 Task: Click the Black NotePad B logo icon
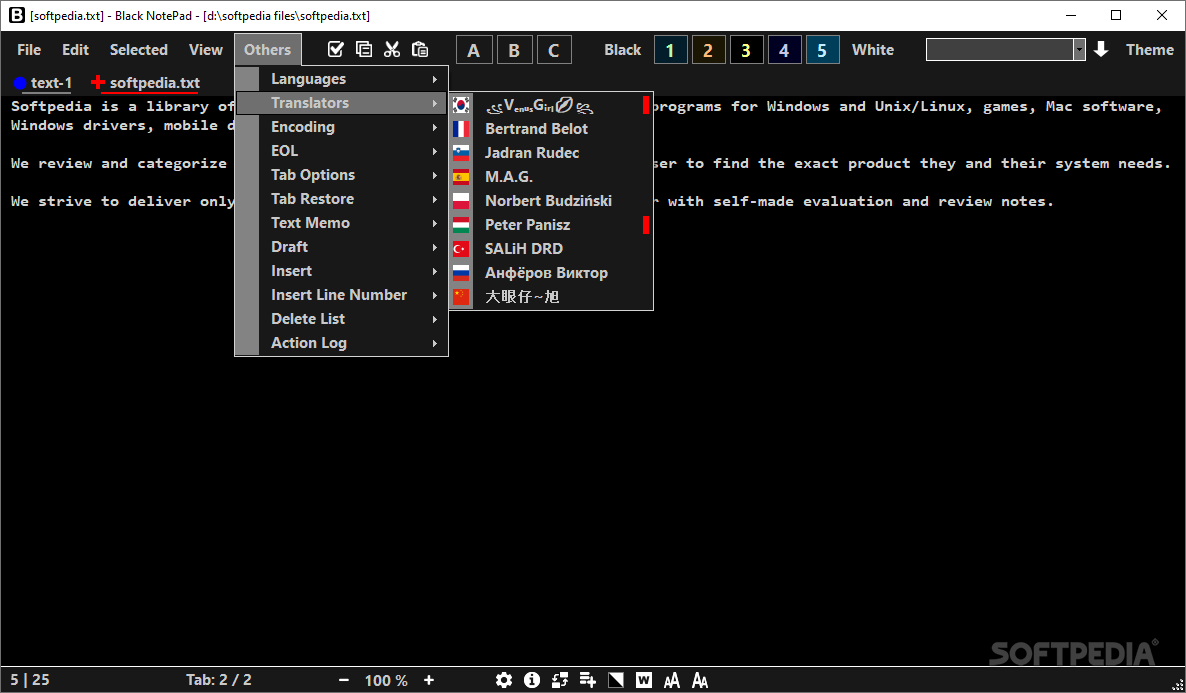[x=16, y=15]
